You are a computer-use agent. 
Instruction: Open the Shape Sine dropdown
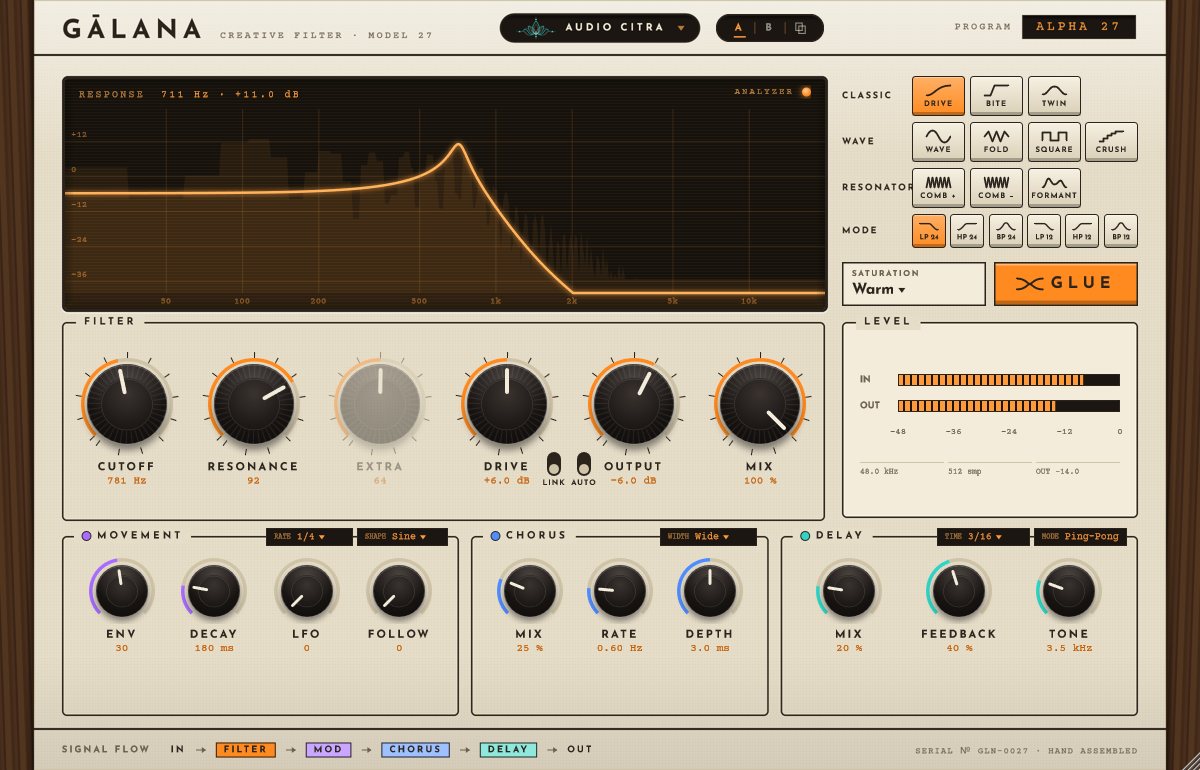point(402,537)
